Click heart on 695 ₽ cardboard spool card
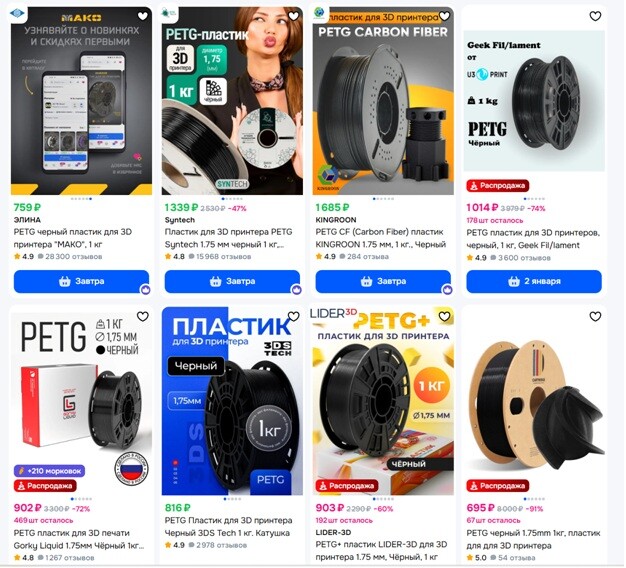626x568 pixels. click(595, 317)
